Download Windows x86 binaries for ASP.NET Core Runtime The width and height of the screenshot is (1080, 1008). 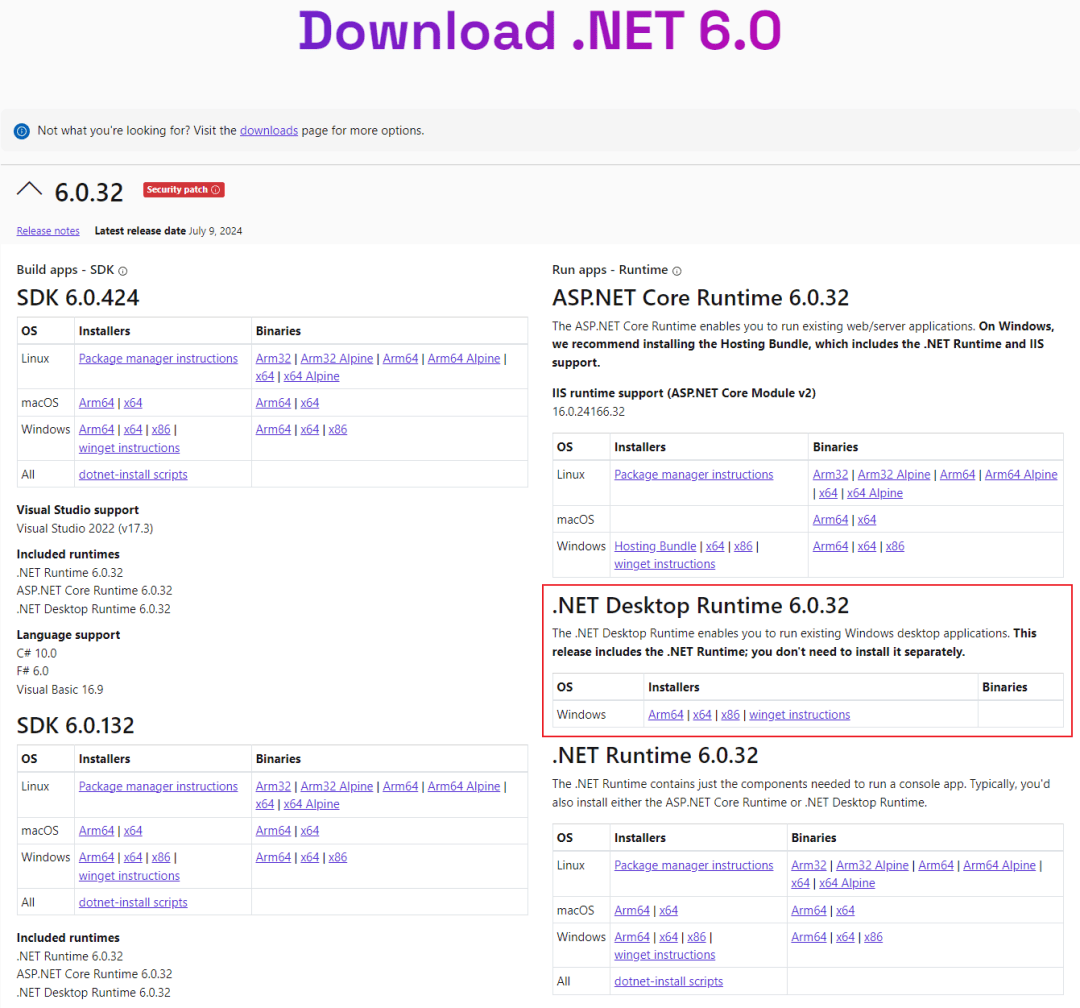[x=894, y=546]
